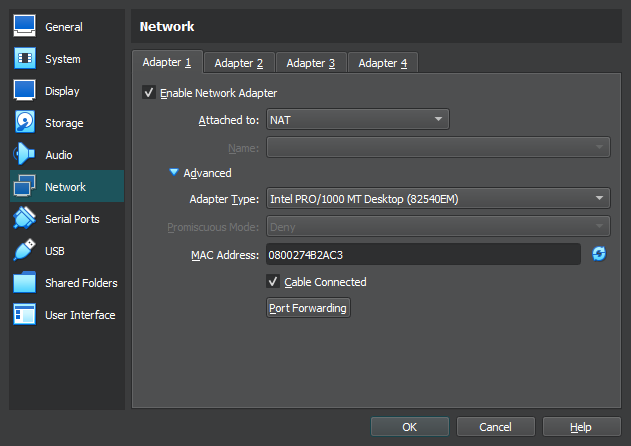Open the Display monitor icon
This screenshot has width=631, height=446.
[x=25, y=91]
